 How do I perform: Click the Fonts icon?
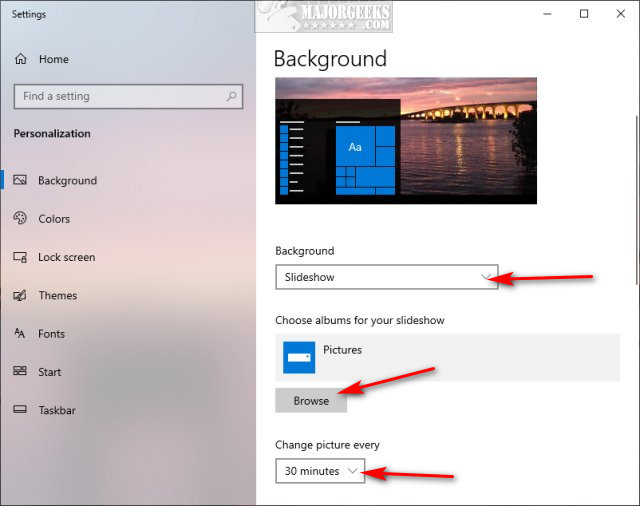point(20,334)
